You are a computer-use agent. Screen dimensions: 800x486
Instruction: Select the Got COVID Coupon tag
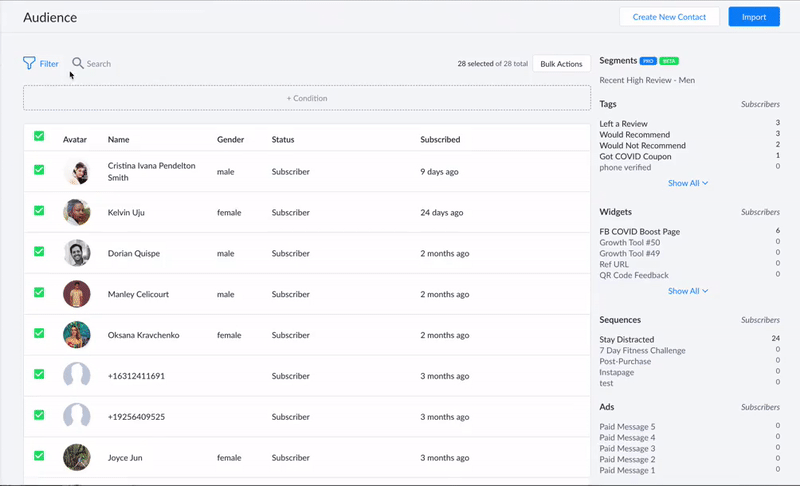pos(635,157)
